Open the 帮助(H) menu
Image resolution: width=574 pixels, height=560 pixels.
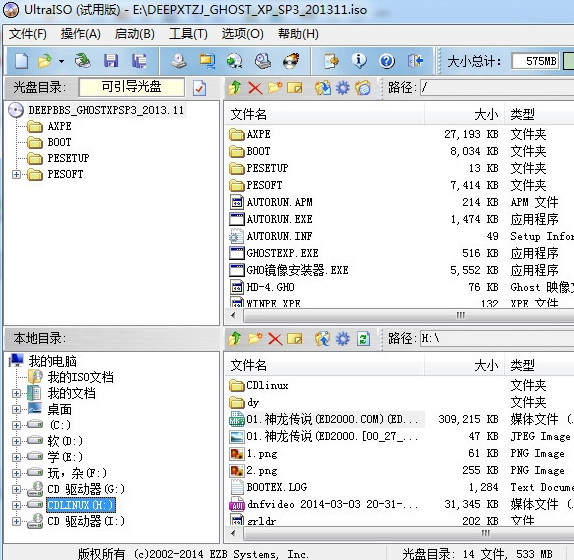point(298,34)
